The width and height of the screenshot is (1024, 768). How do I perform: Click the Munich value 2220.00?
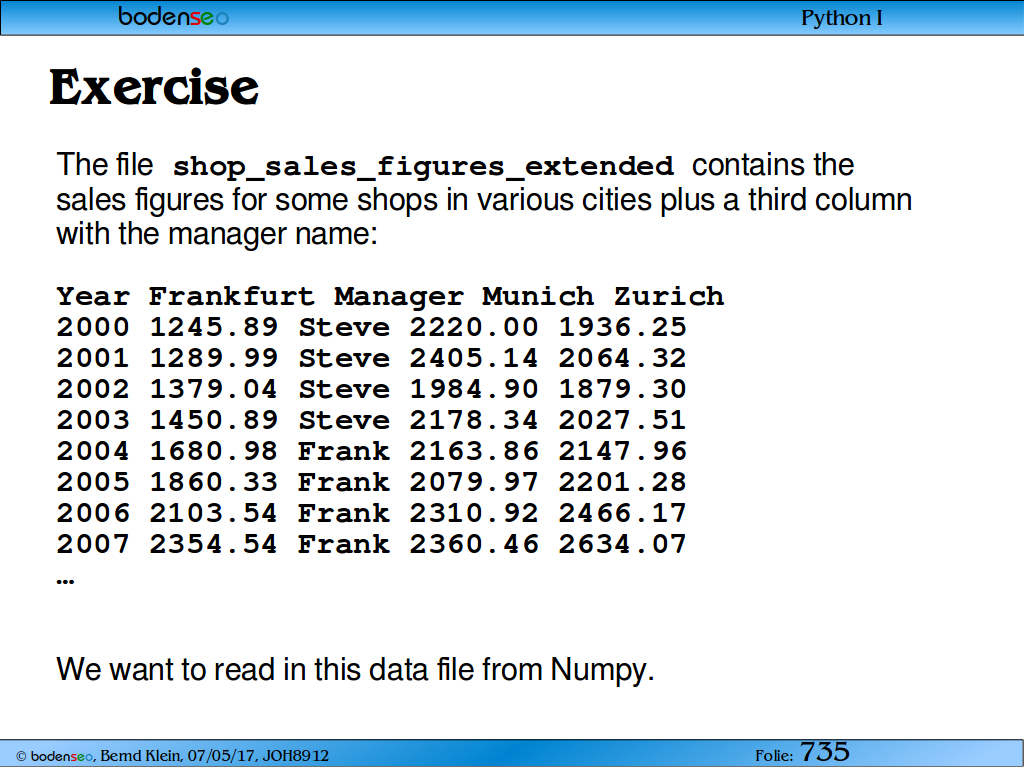pos(473,327)
